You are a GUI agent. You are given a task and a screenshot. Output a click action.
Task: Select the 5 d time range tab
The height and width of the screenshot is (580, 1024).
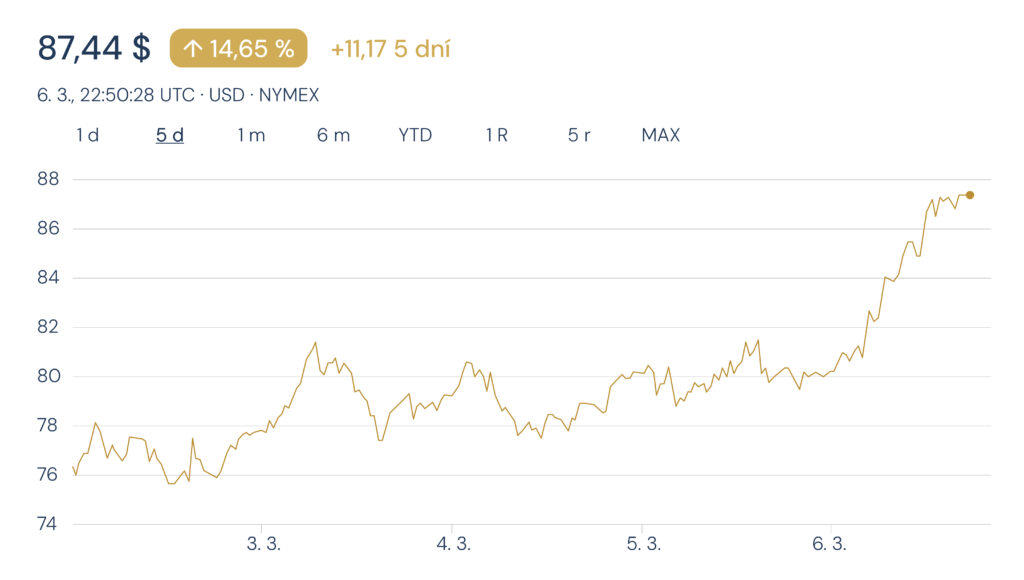(x=170, y=135)
